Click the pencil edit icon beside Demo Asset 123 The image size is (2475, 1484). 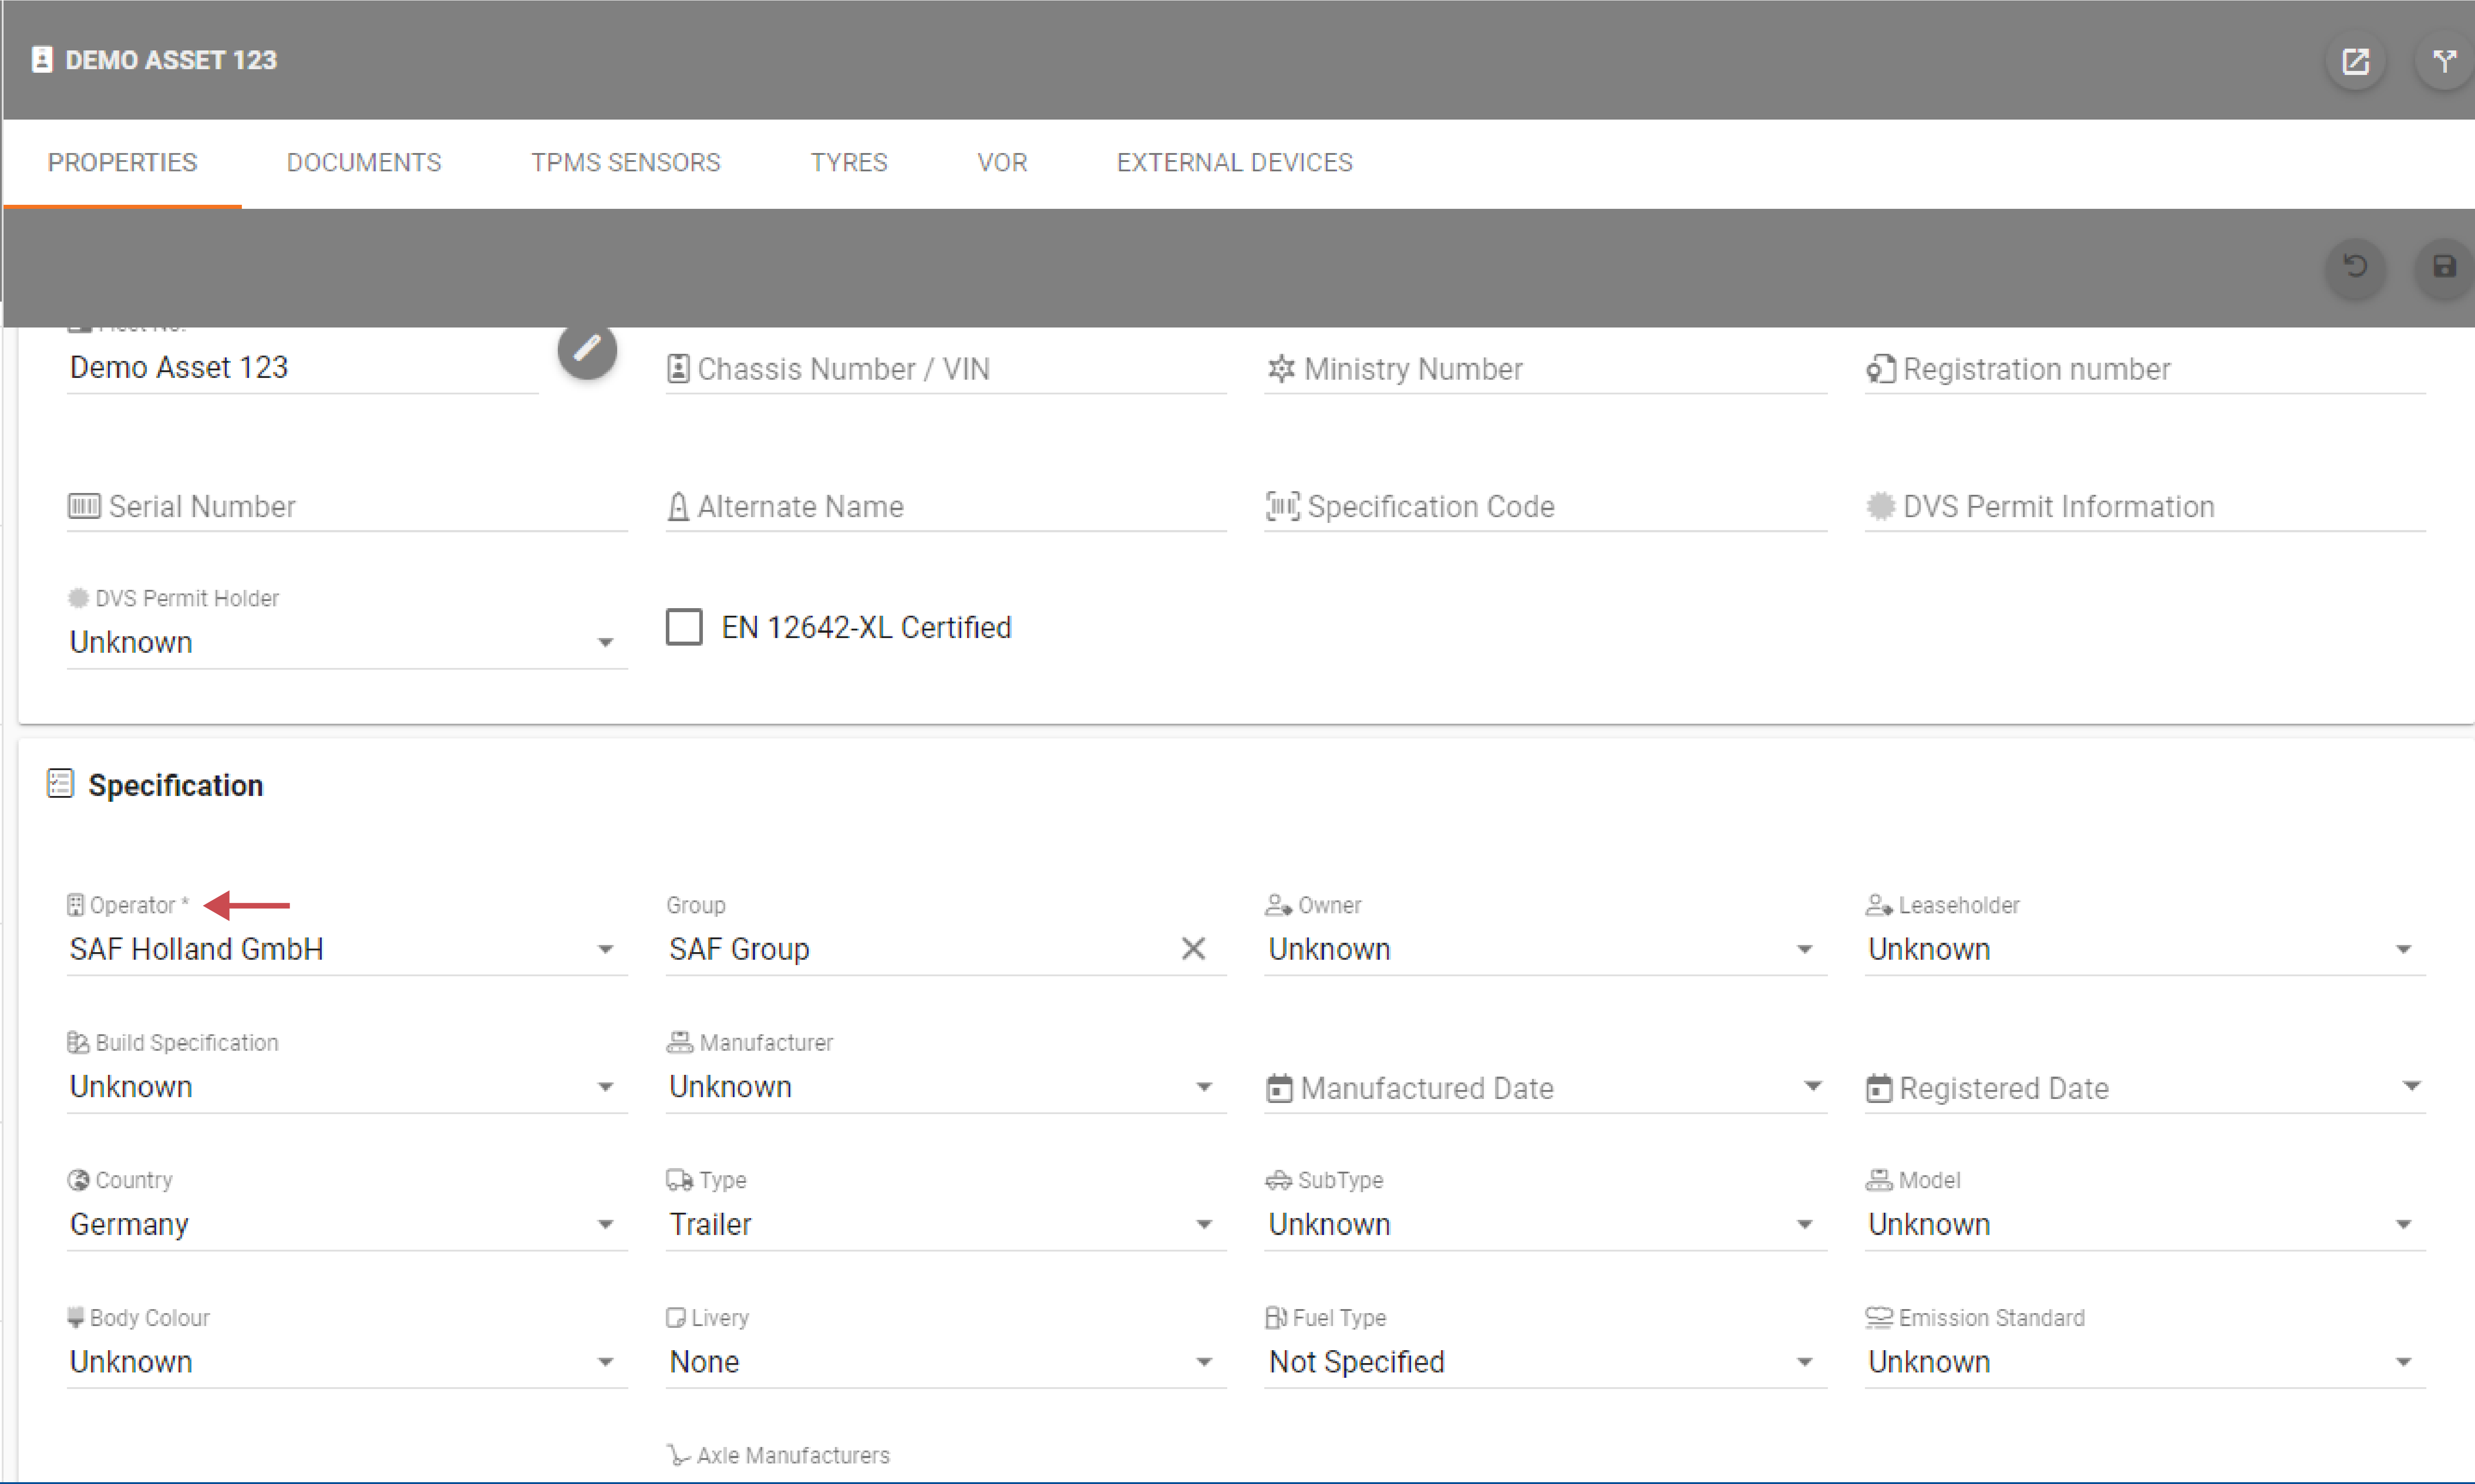click(x=587, y=349)
